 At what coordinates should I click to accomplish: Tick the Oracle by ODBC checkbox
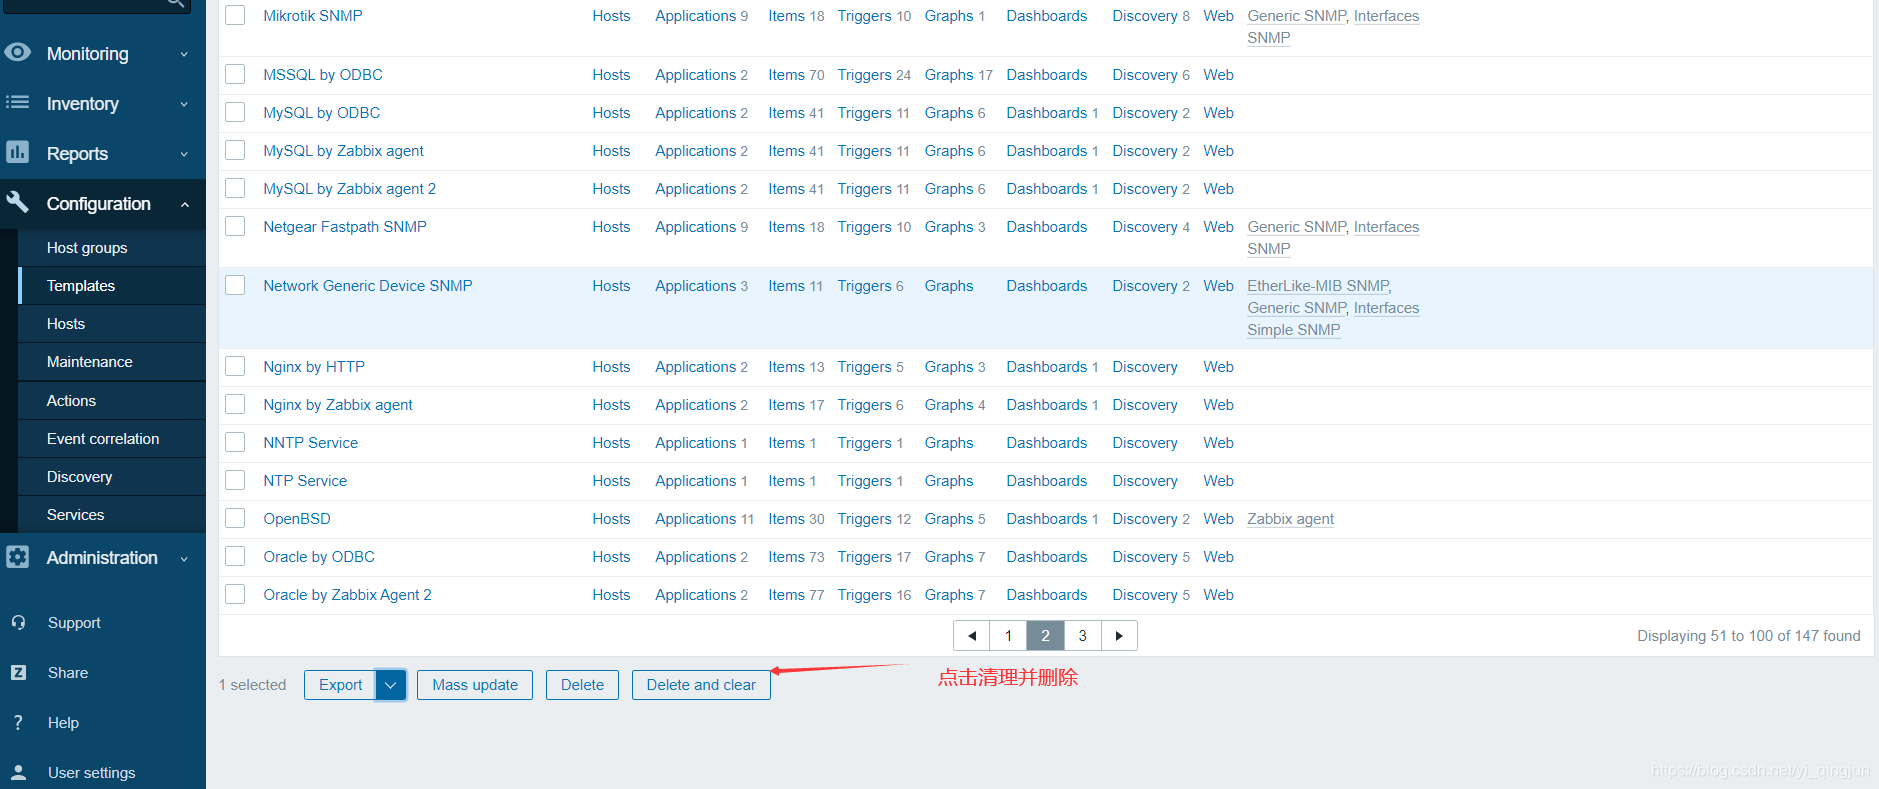pos(235,556)
